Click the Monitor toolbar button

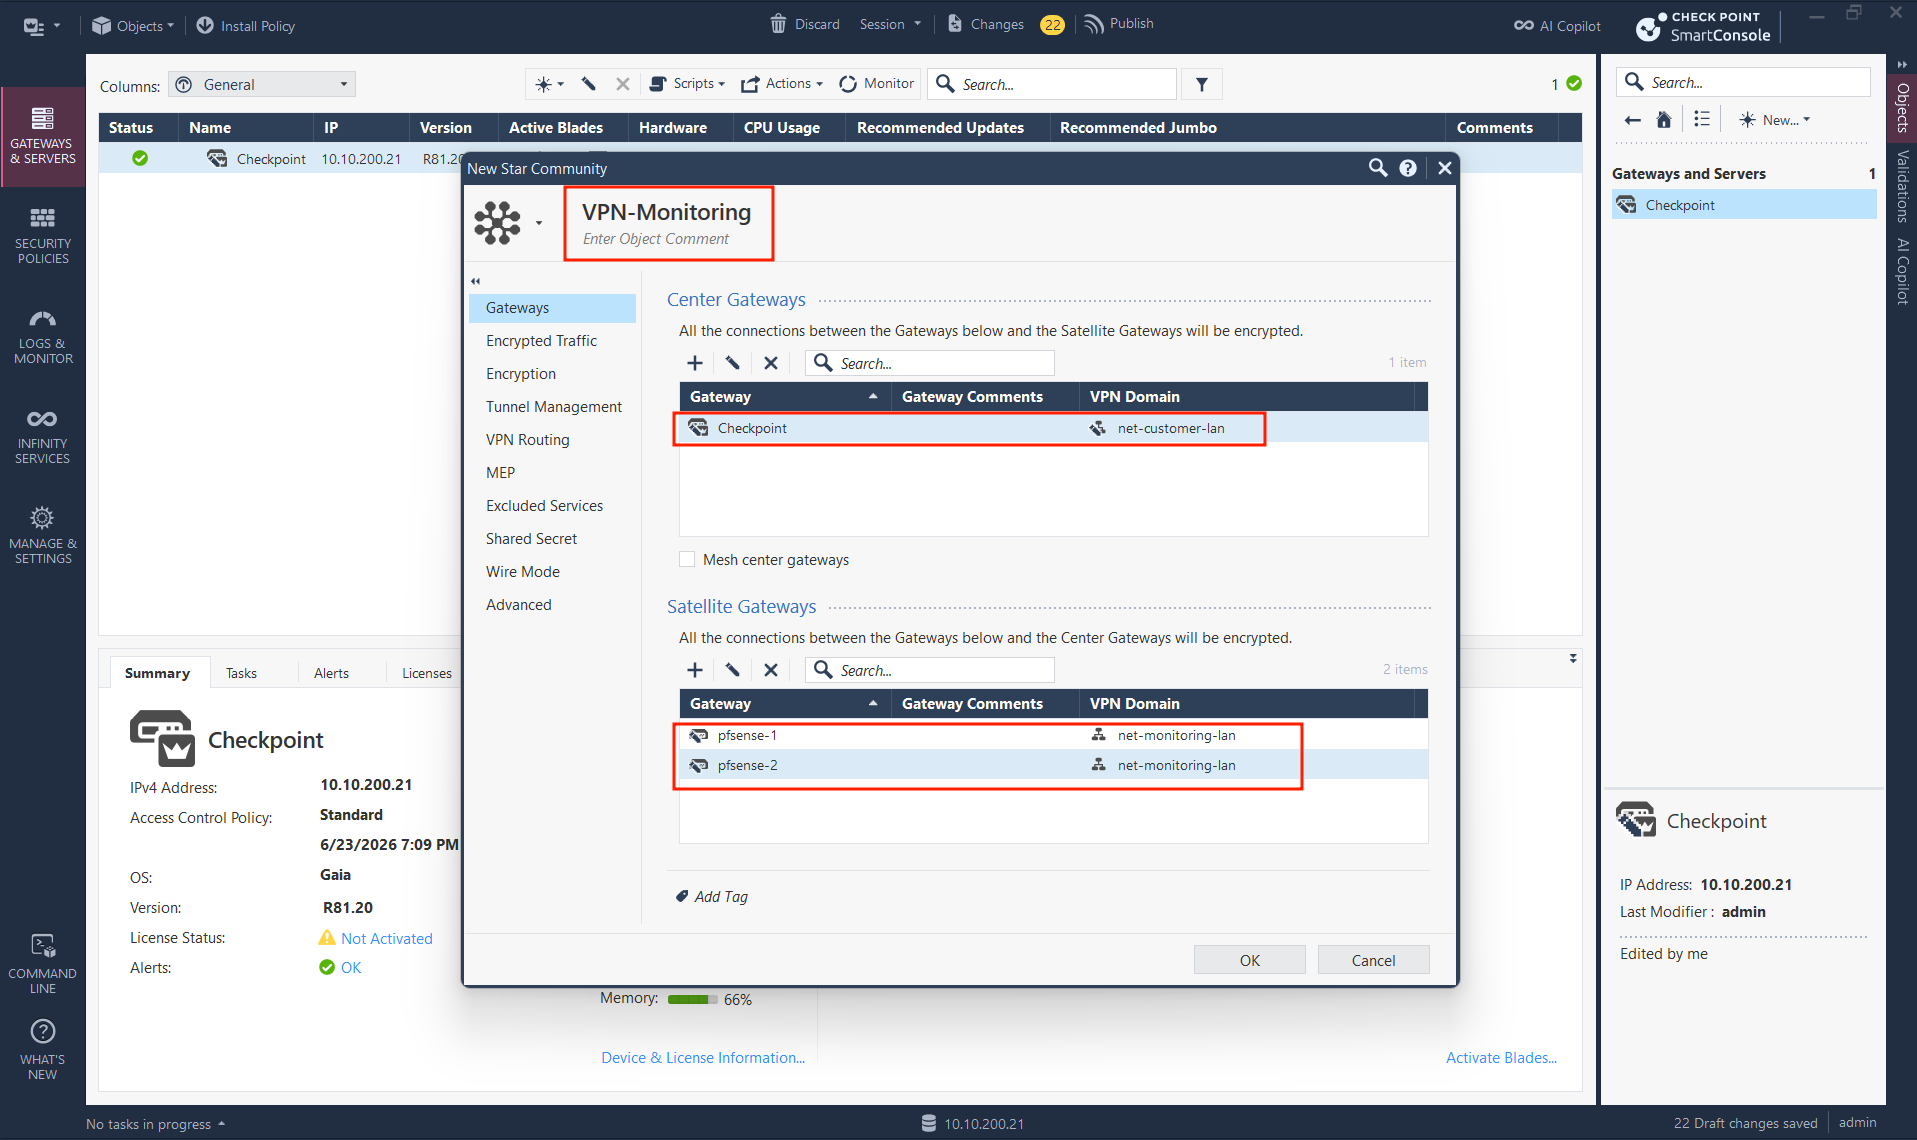876,84
